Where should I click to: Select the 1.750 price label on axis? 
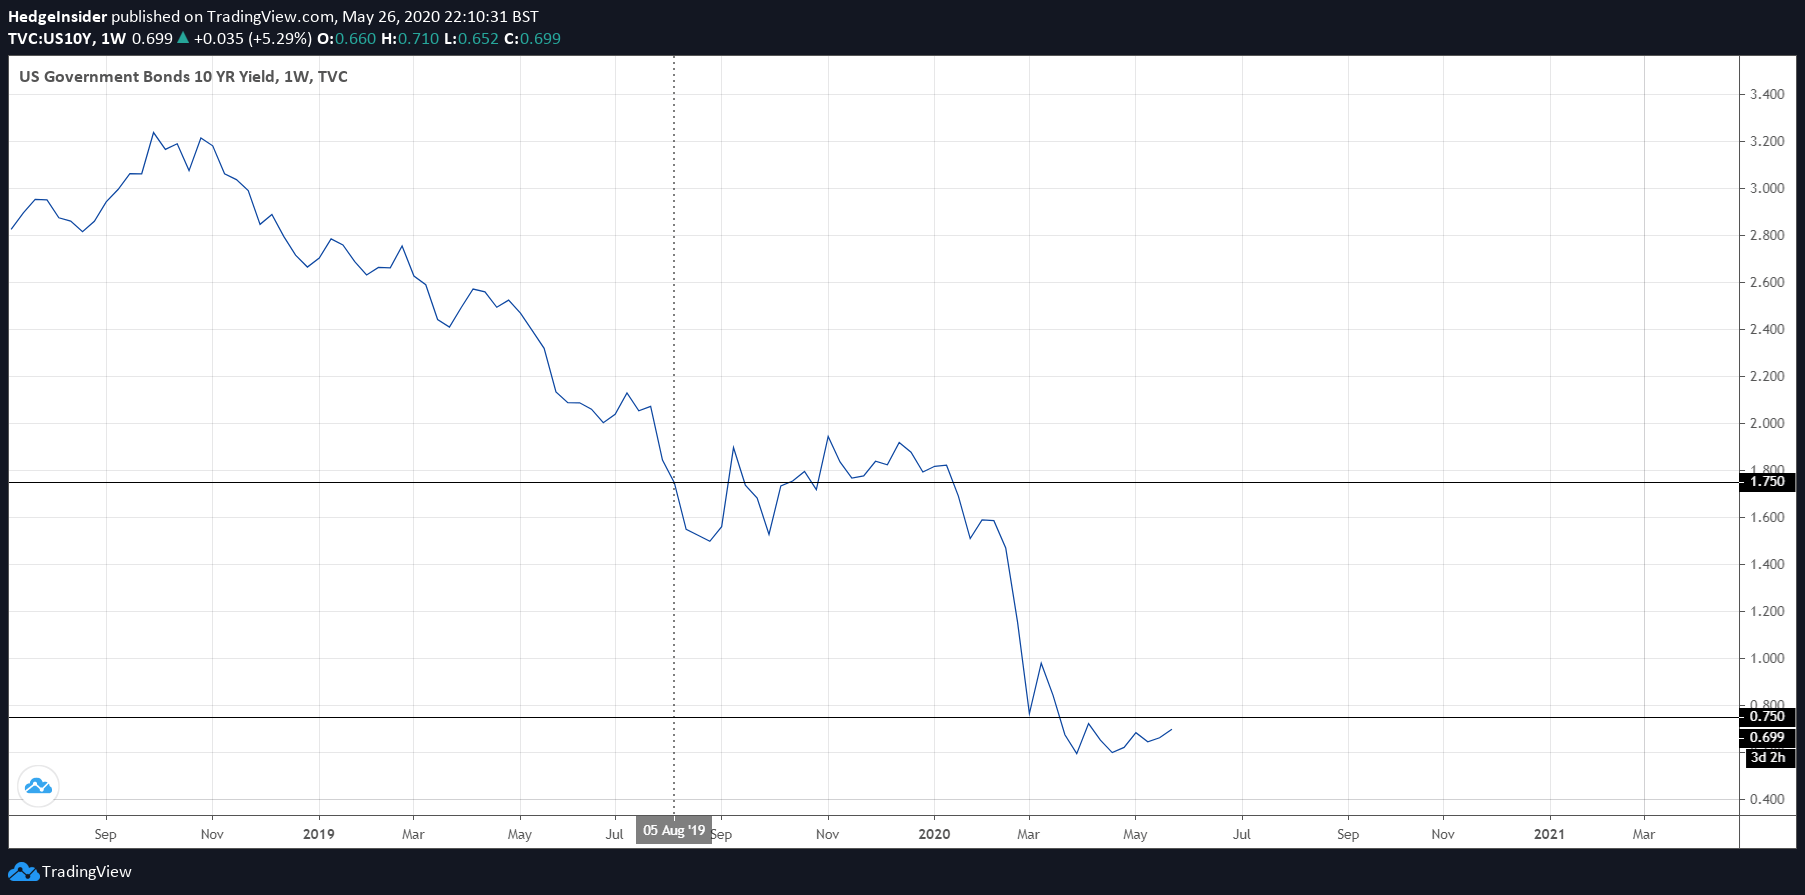[x=1767, y=482]
